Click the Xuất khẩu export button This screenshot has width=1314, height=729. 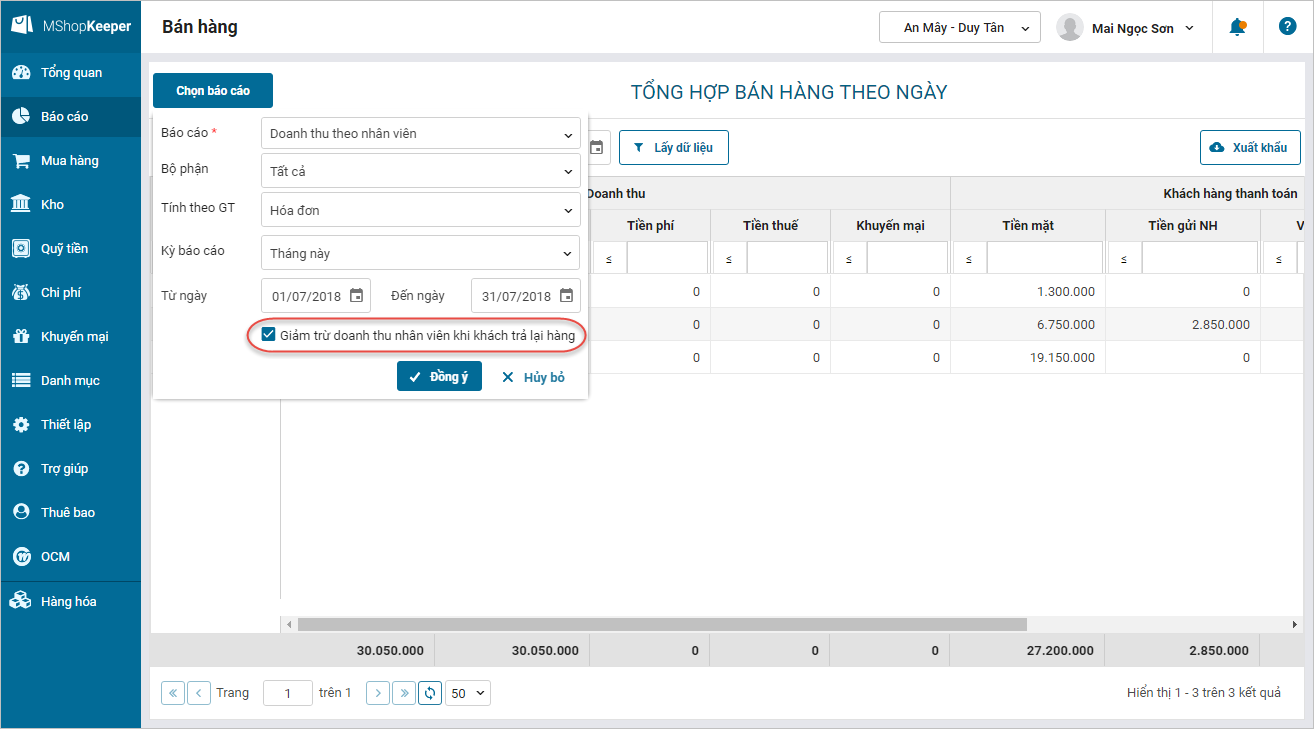[x=1250, y=148]
